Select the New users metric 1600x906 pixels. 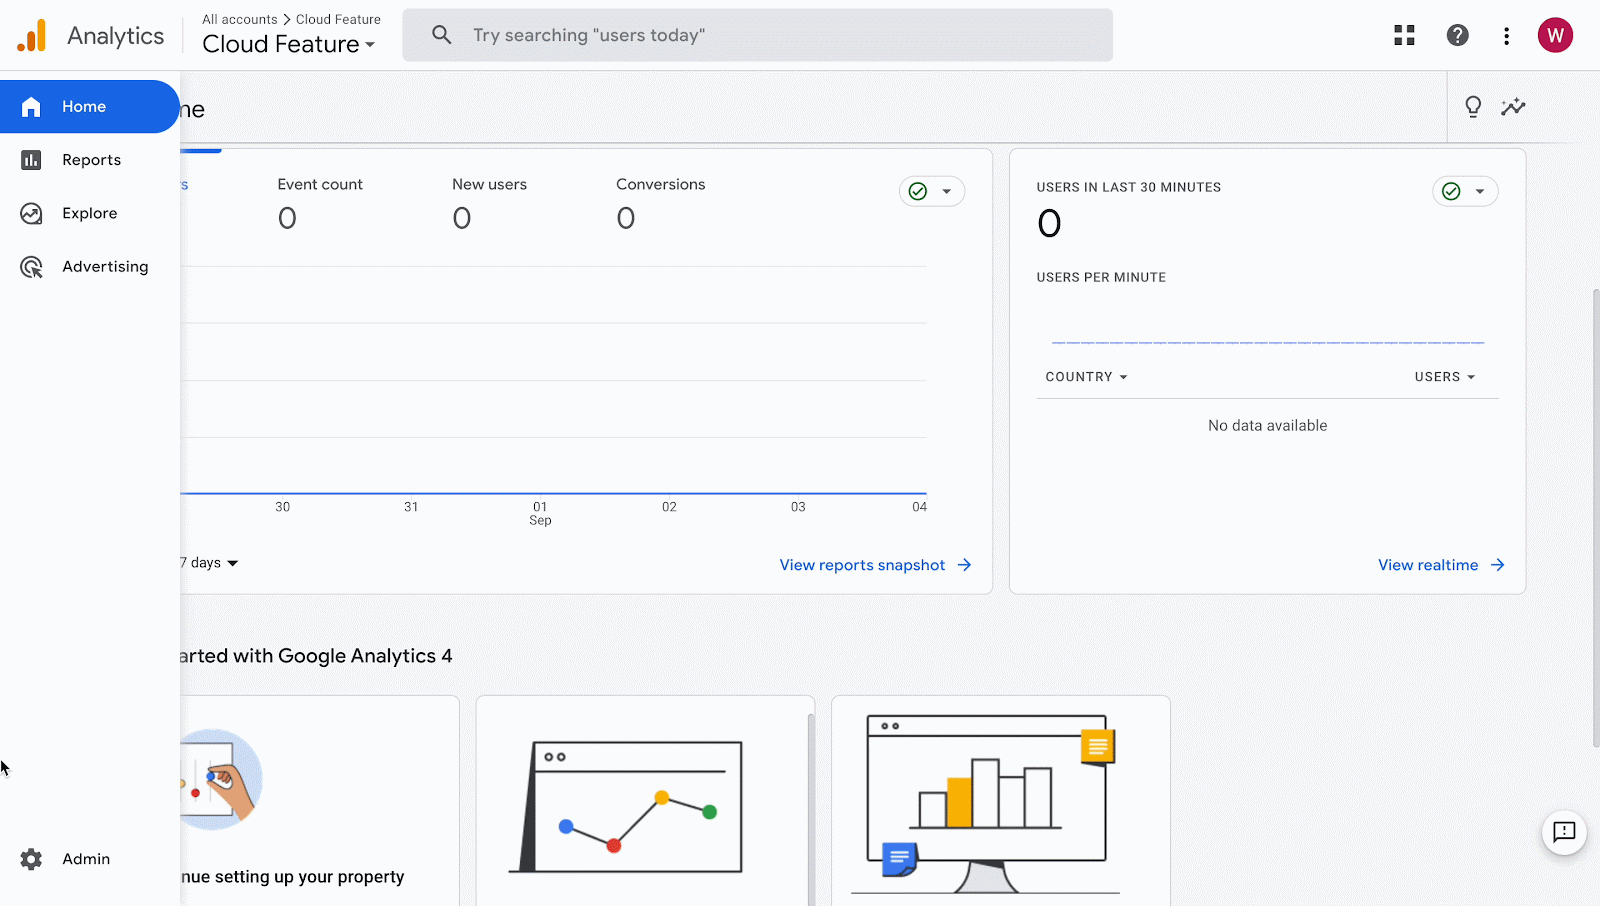click(489, 203)
